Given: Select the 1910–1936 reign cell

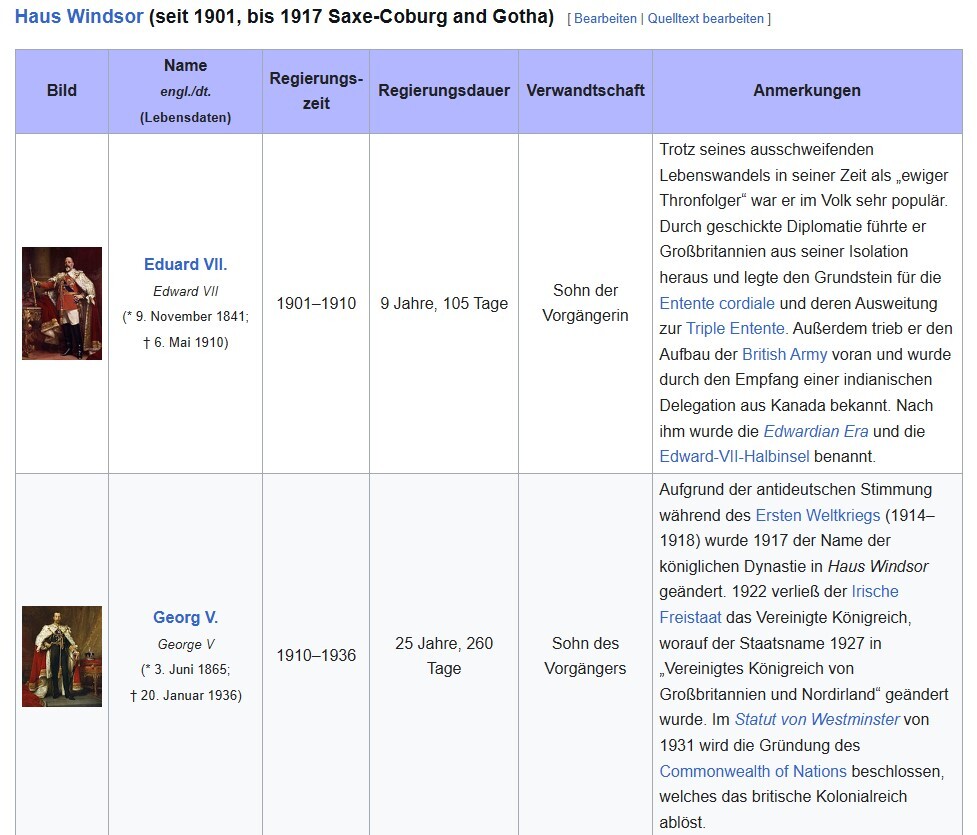Looking at the screenshot, I should pyautogui.click(x=316, y=656).
